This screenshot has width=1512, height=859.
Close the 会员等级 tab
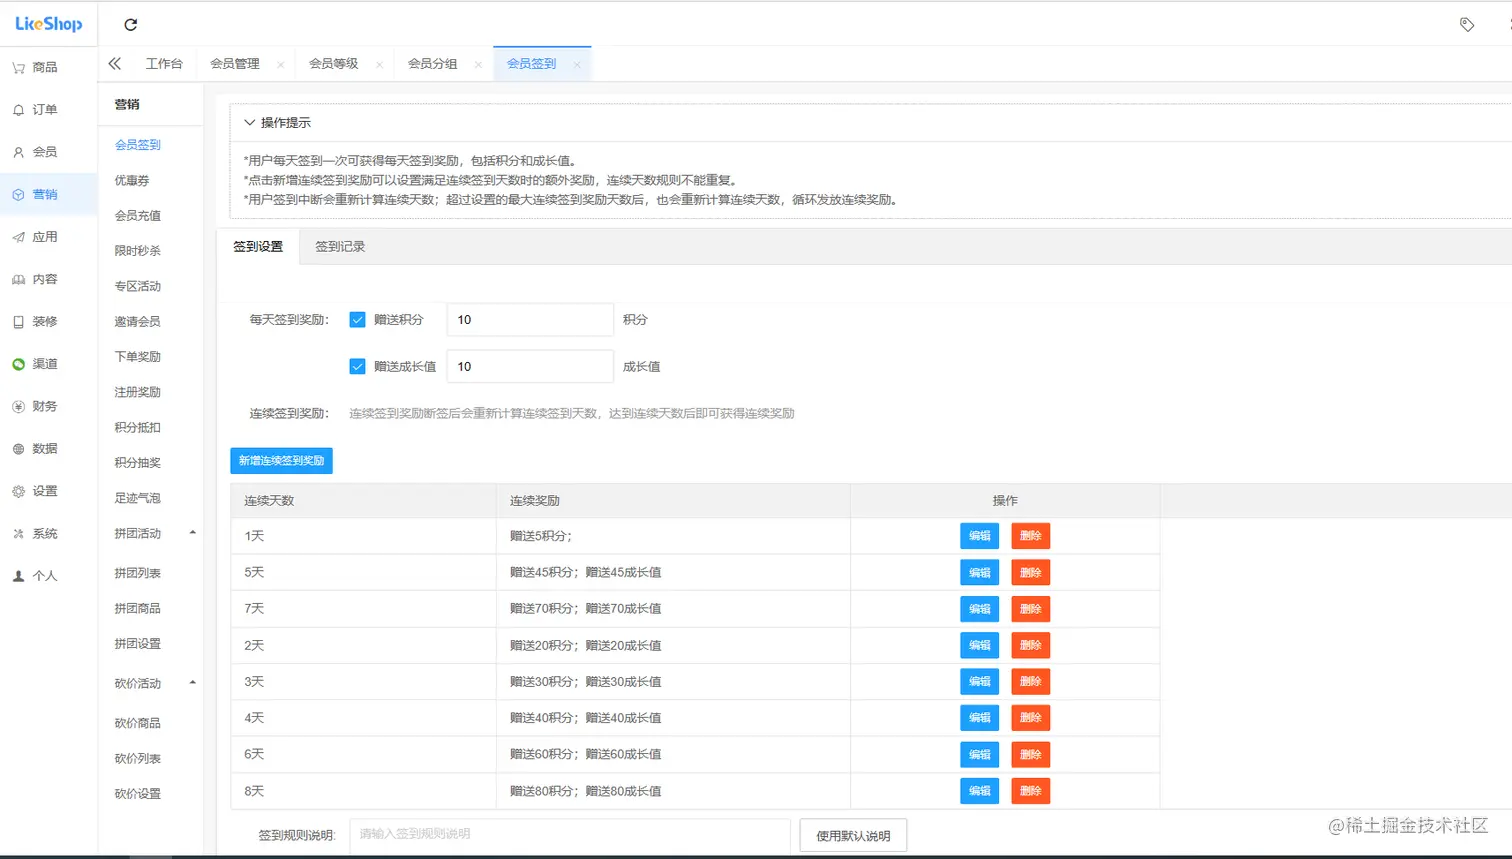(379, 64)
